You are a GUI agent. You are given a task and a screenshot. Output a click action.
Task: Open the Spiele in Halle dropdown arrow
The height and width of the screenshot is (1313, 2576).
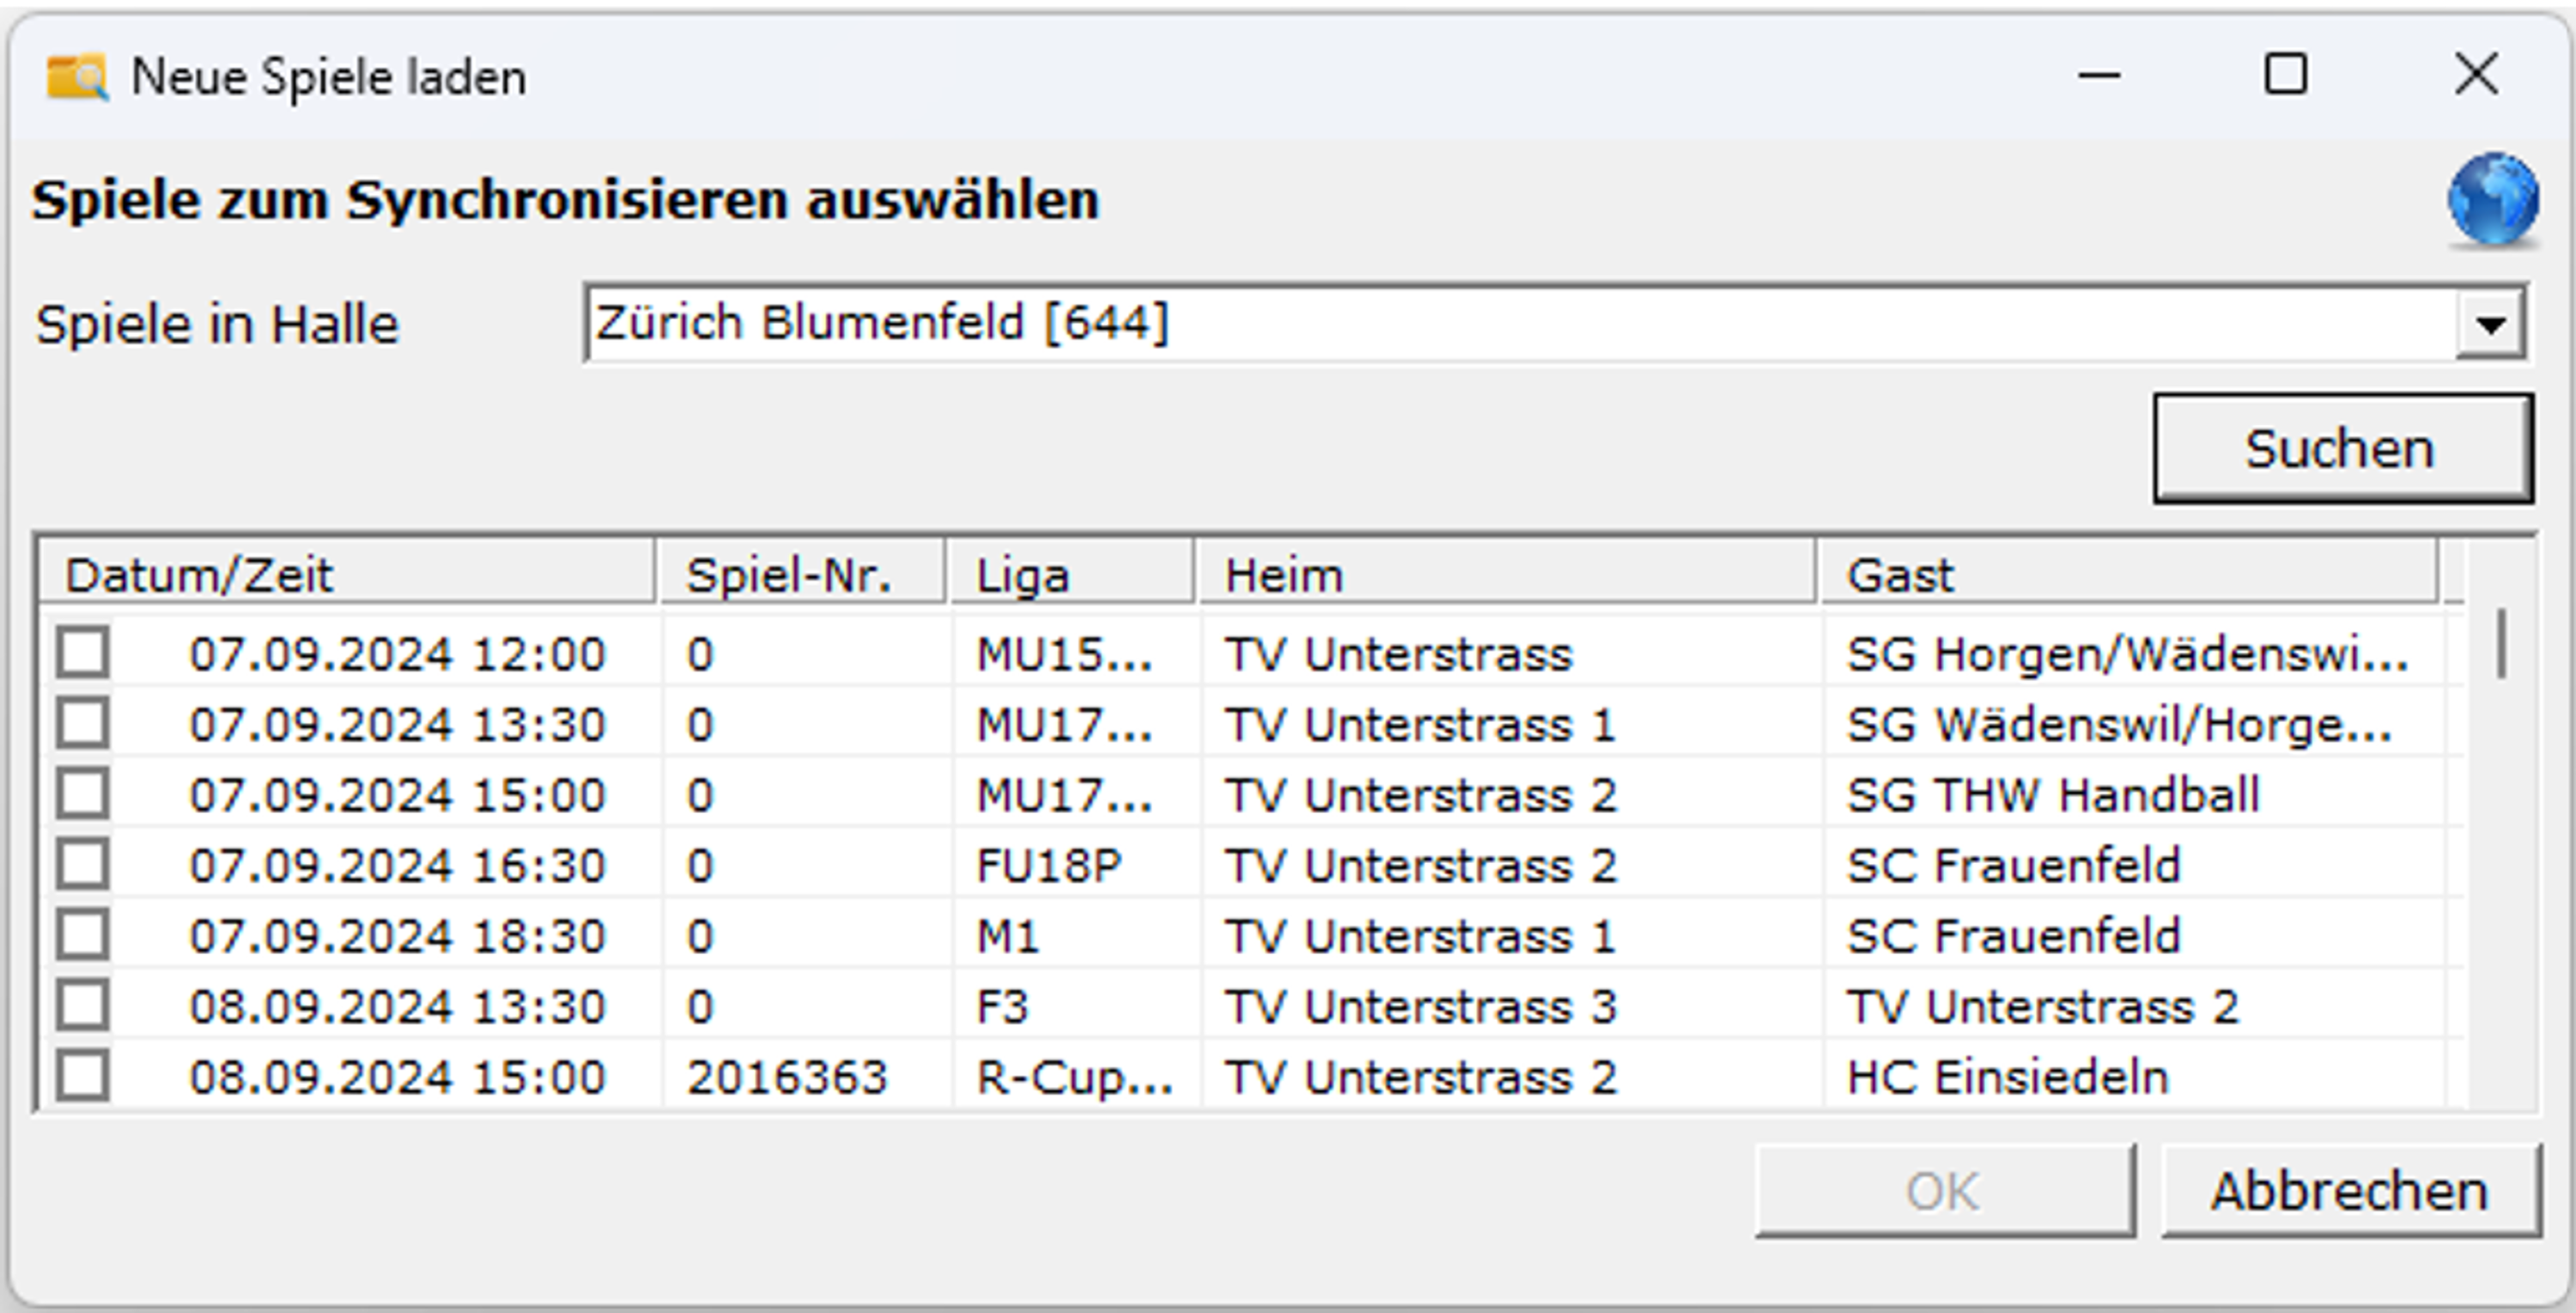point(2490,324)
